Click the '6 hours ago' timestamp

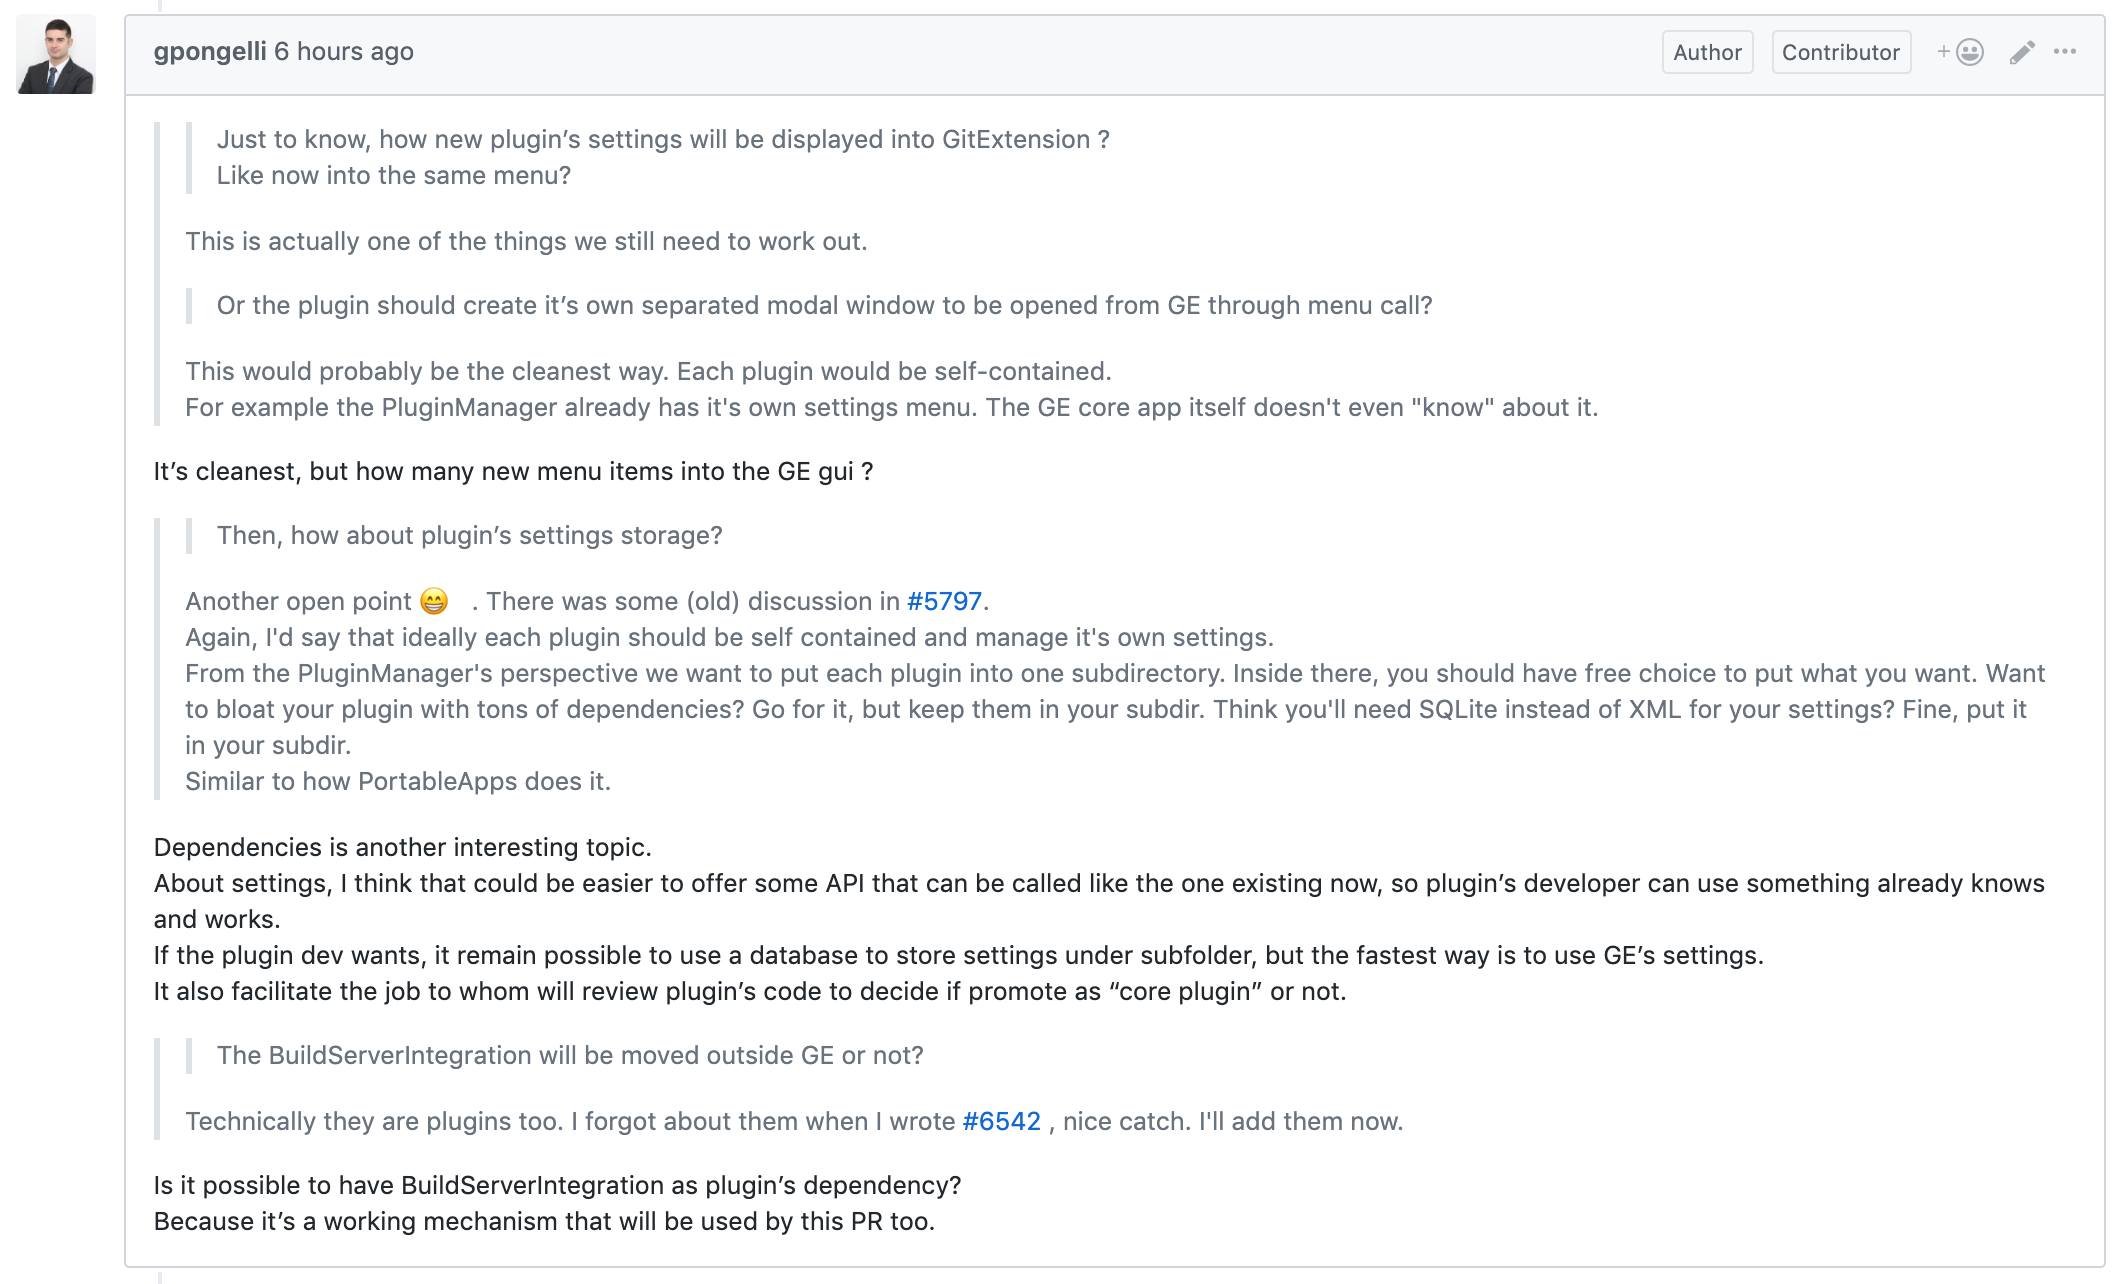(344, 52)
